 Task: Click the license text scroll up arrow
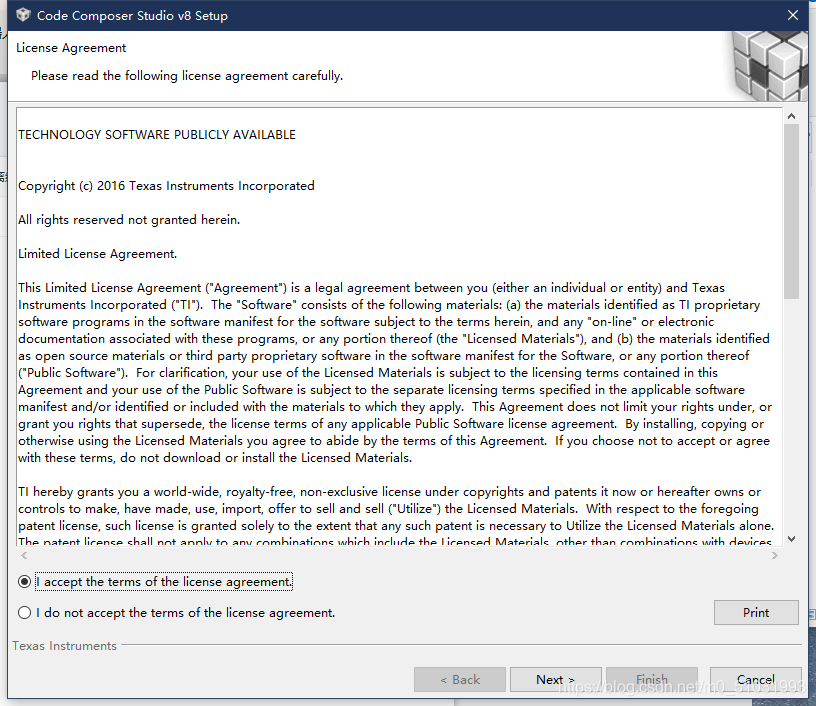tap(791, 116)
